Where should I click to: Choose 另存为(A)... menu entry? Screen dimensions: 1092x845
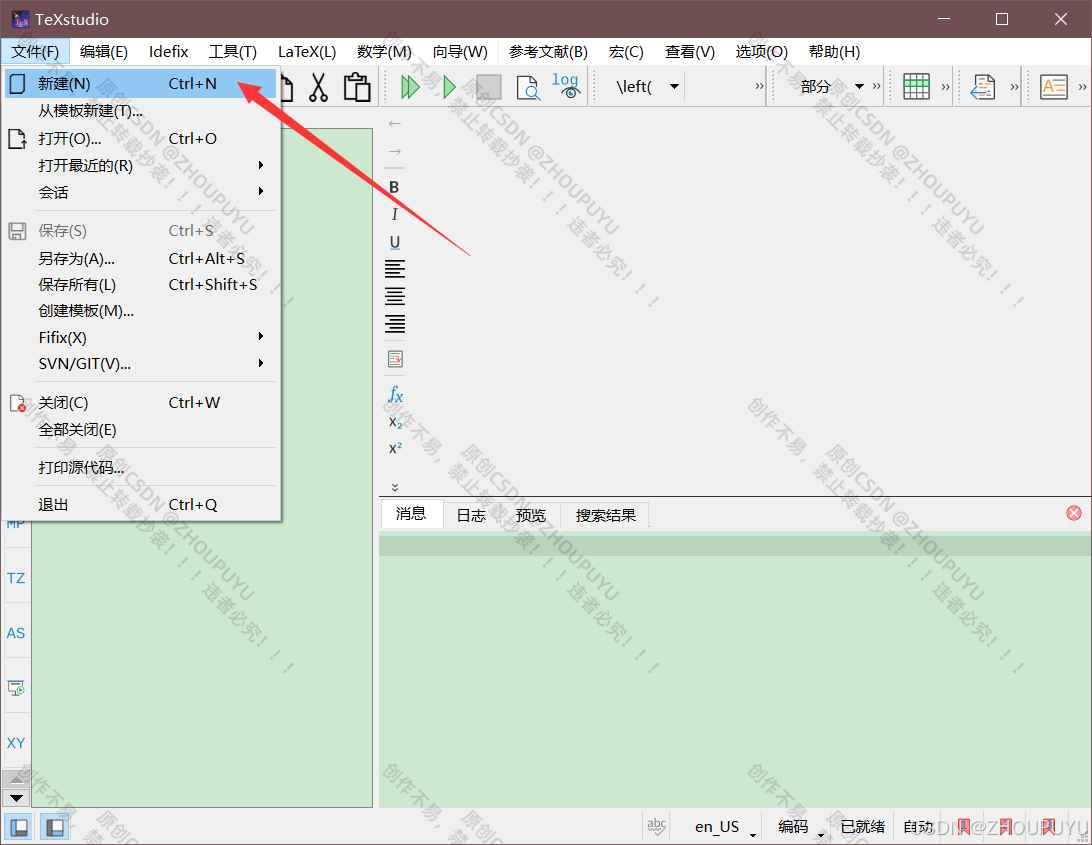coord(141,258)
